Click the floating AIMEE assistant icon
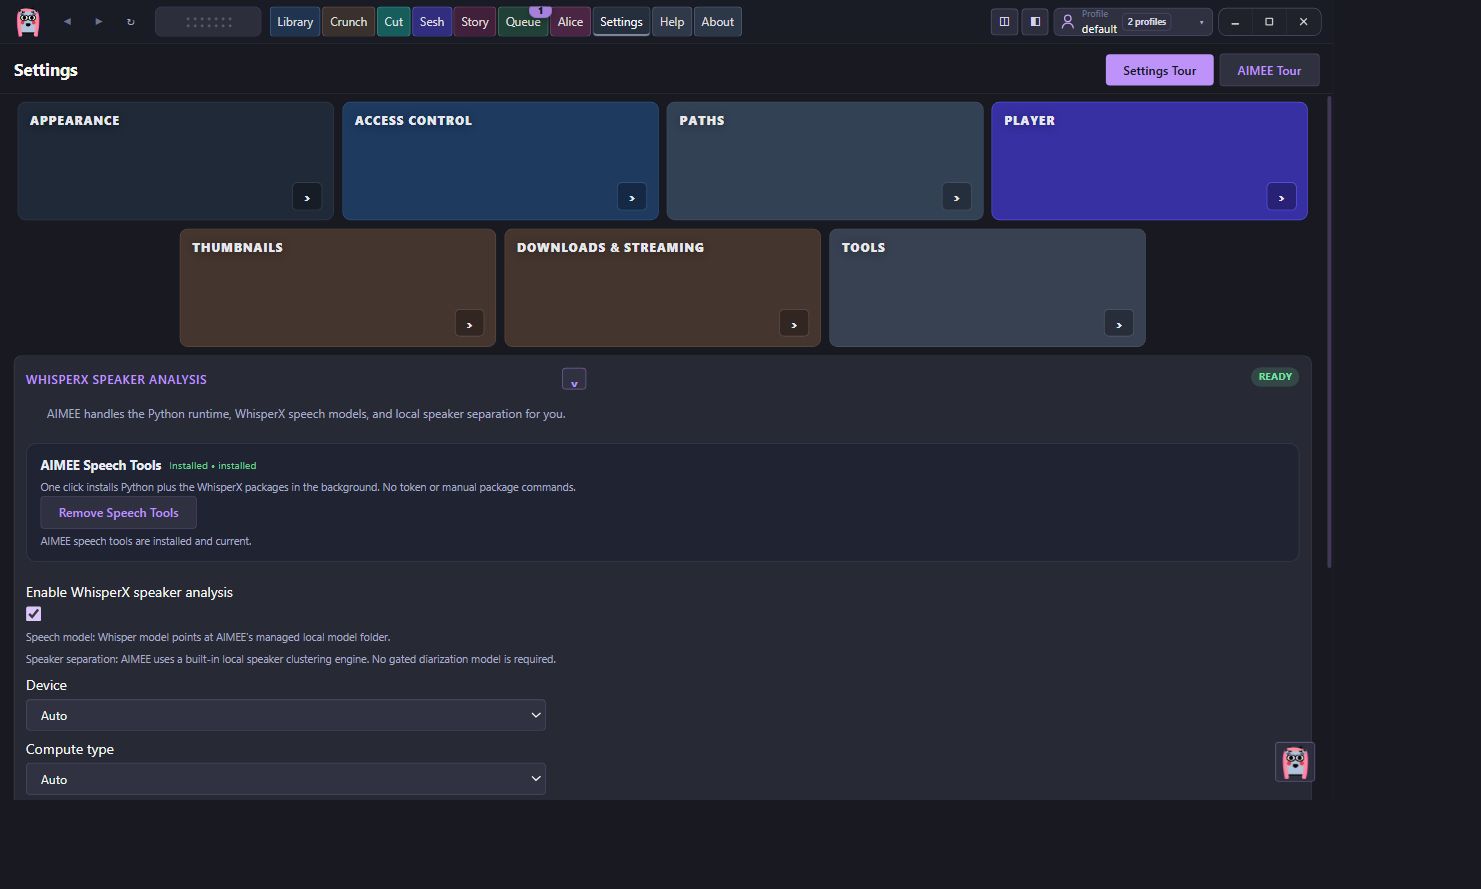This screenshot has width=1481, height=889. [x=1295, y=762]
